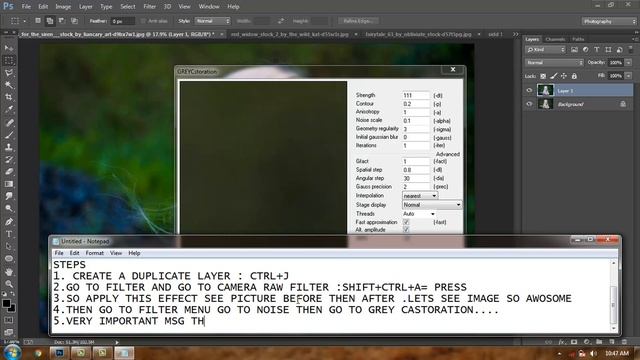Select the Eraser tool
The image size is (640, 360).
coord(9,171)
